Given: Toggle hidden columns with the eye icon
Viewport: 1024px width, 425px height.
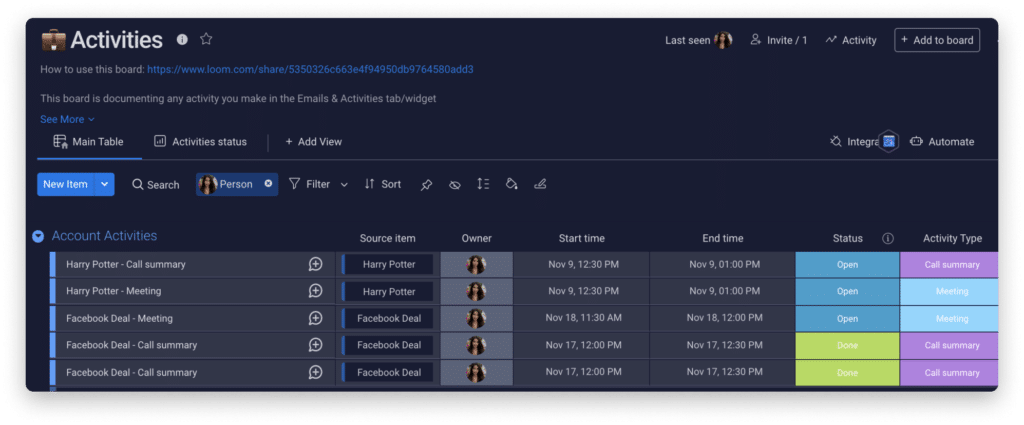Looking at the screenshot, I should (455, 185).
